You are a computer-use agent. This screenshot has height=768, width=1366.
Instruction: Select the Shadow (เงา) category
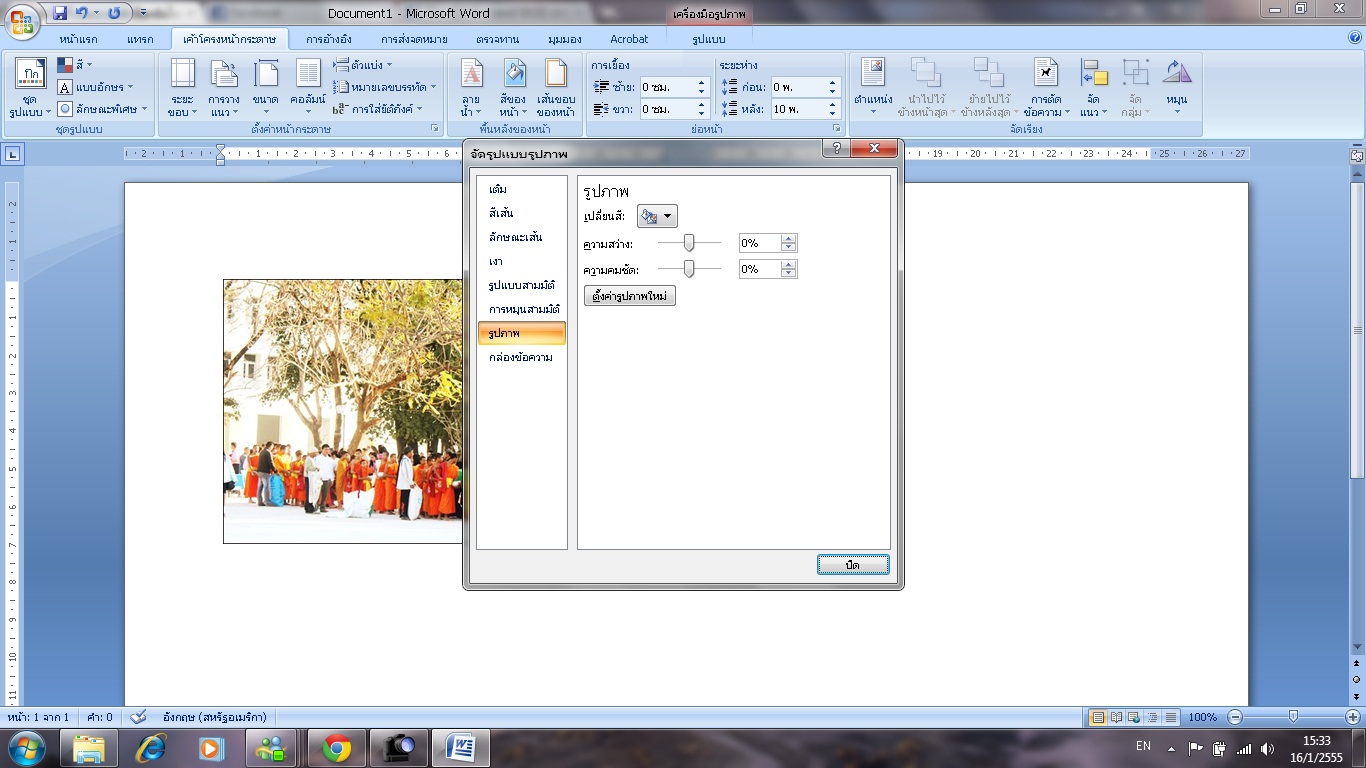pyautogui.click(x=522, y=261)
